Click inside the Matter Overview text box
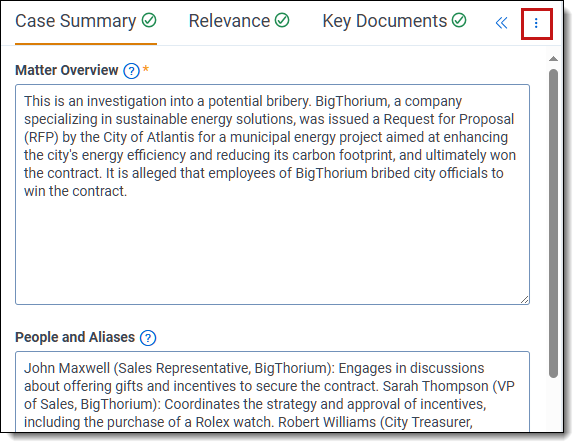This screenshot has height=445, width=576. point(272,194)
